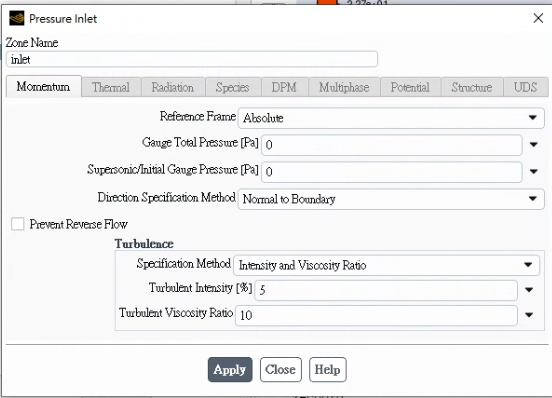Switch to the Thermal tab
Screen dimensions: 552x398
[x=111, y=87]
